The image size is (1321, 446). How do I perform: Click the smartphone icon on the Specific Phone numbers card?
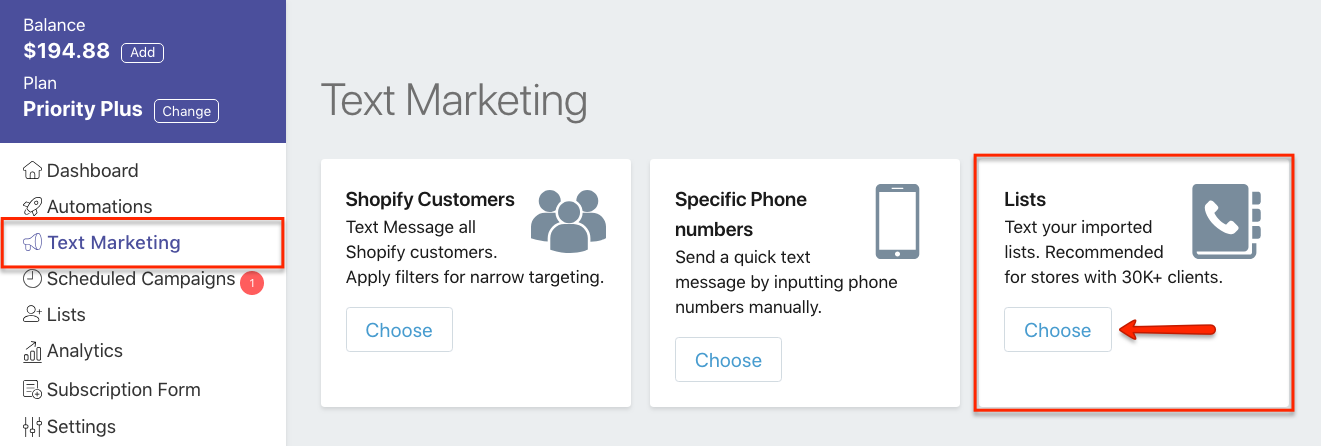[x=897, y=221]
